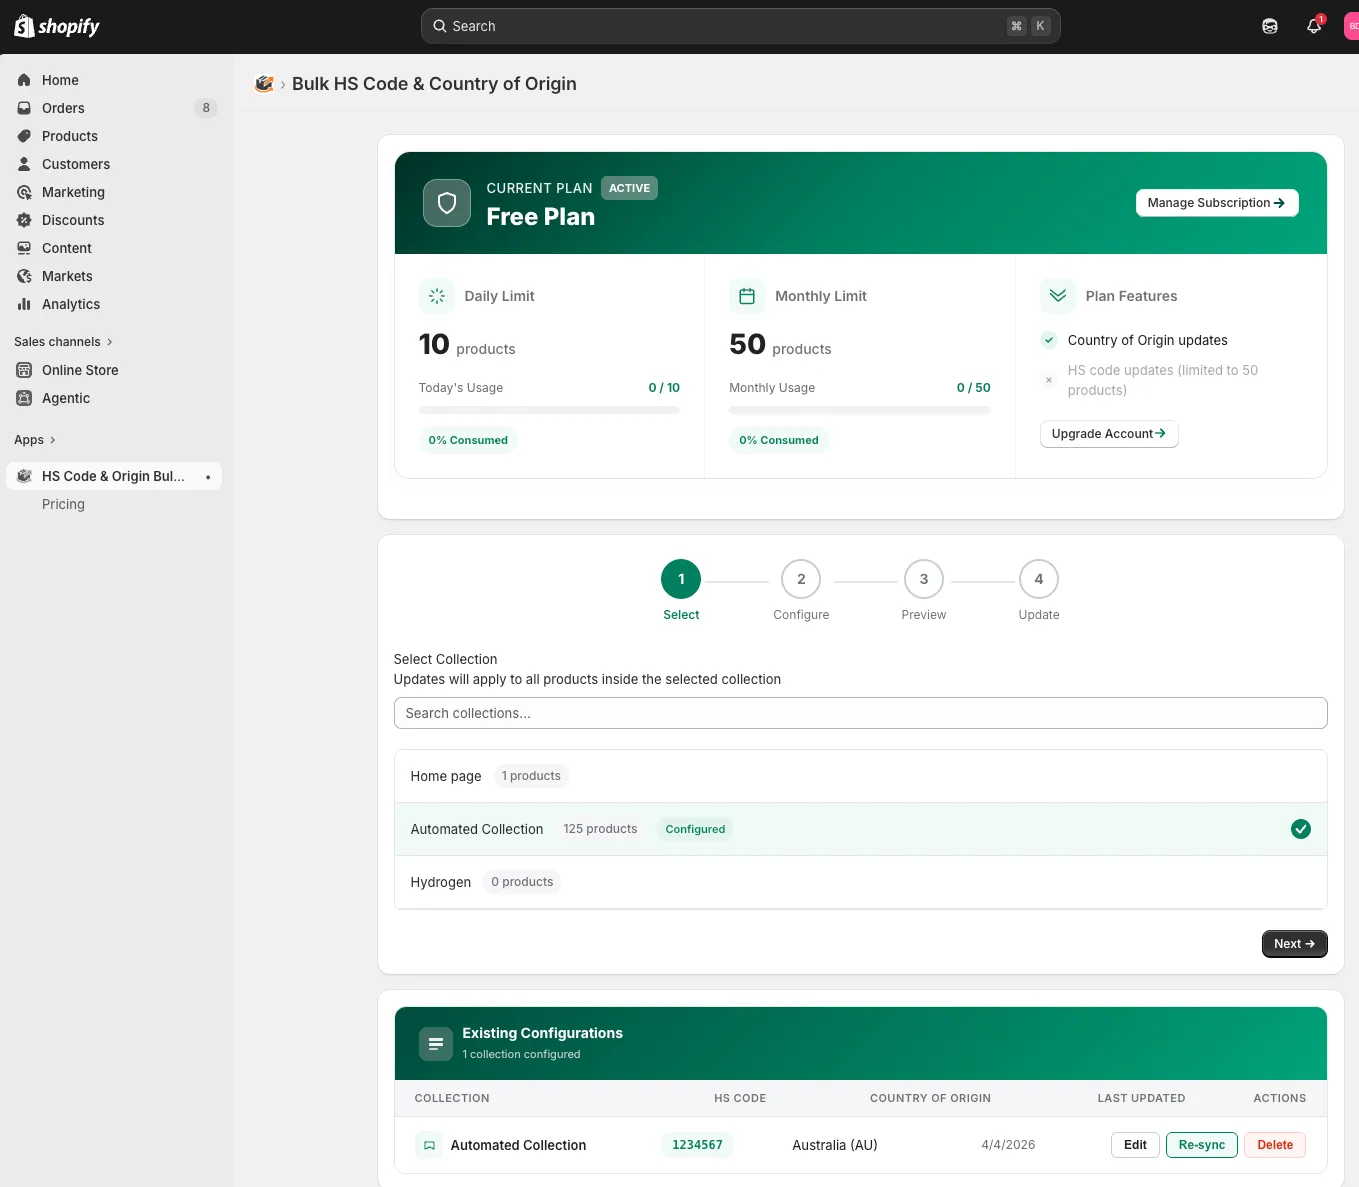This screenshot has height=1187, width=1359.
Task: Click the Shopify logo
Action: click(x=57, y=26)
